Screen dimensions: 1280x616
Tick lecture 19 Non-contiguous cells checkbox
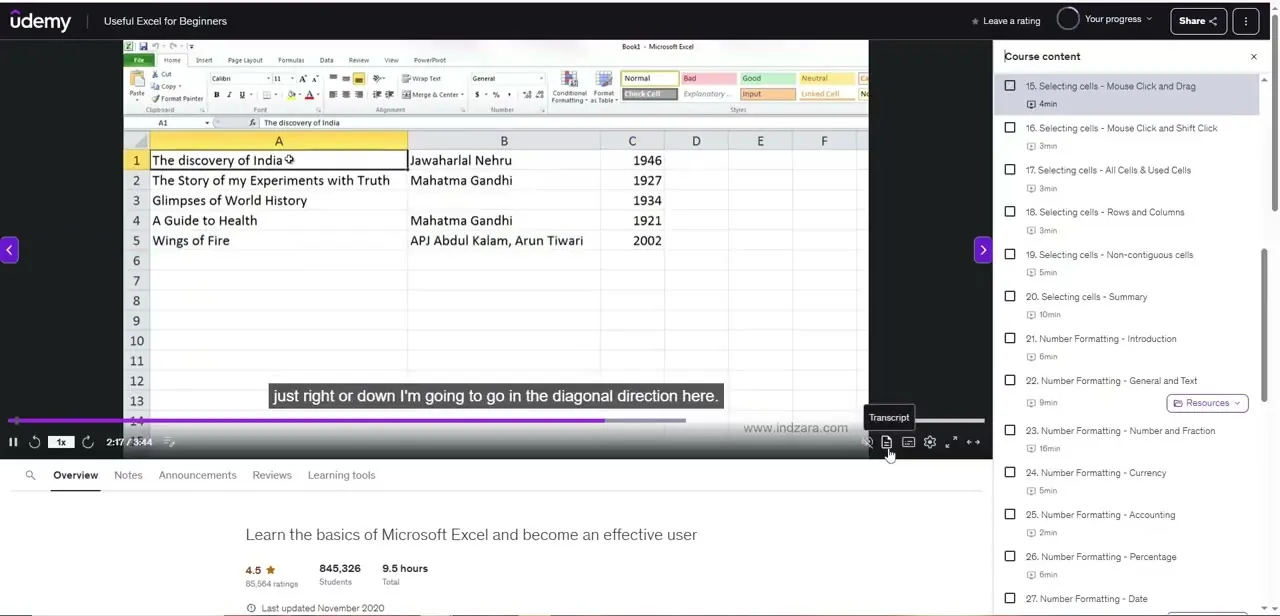pyautogui.click(x=1010, y=254)
